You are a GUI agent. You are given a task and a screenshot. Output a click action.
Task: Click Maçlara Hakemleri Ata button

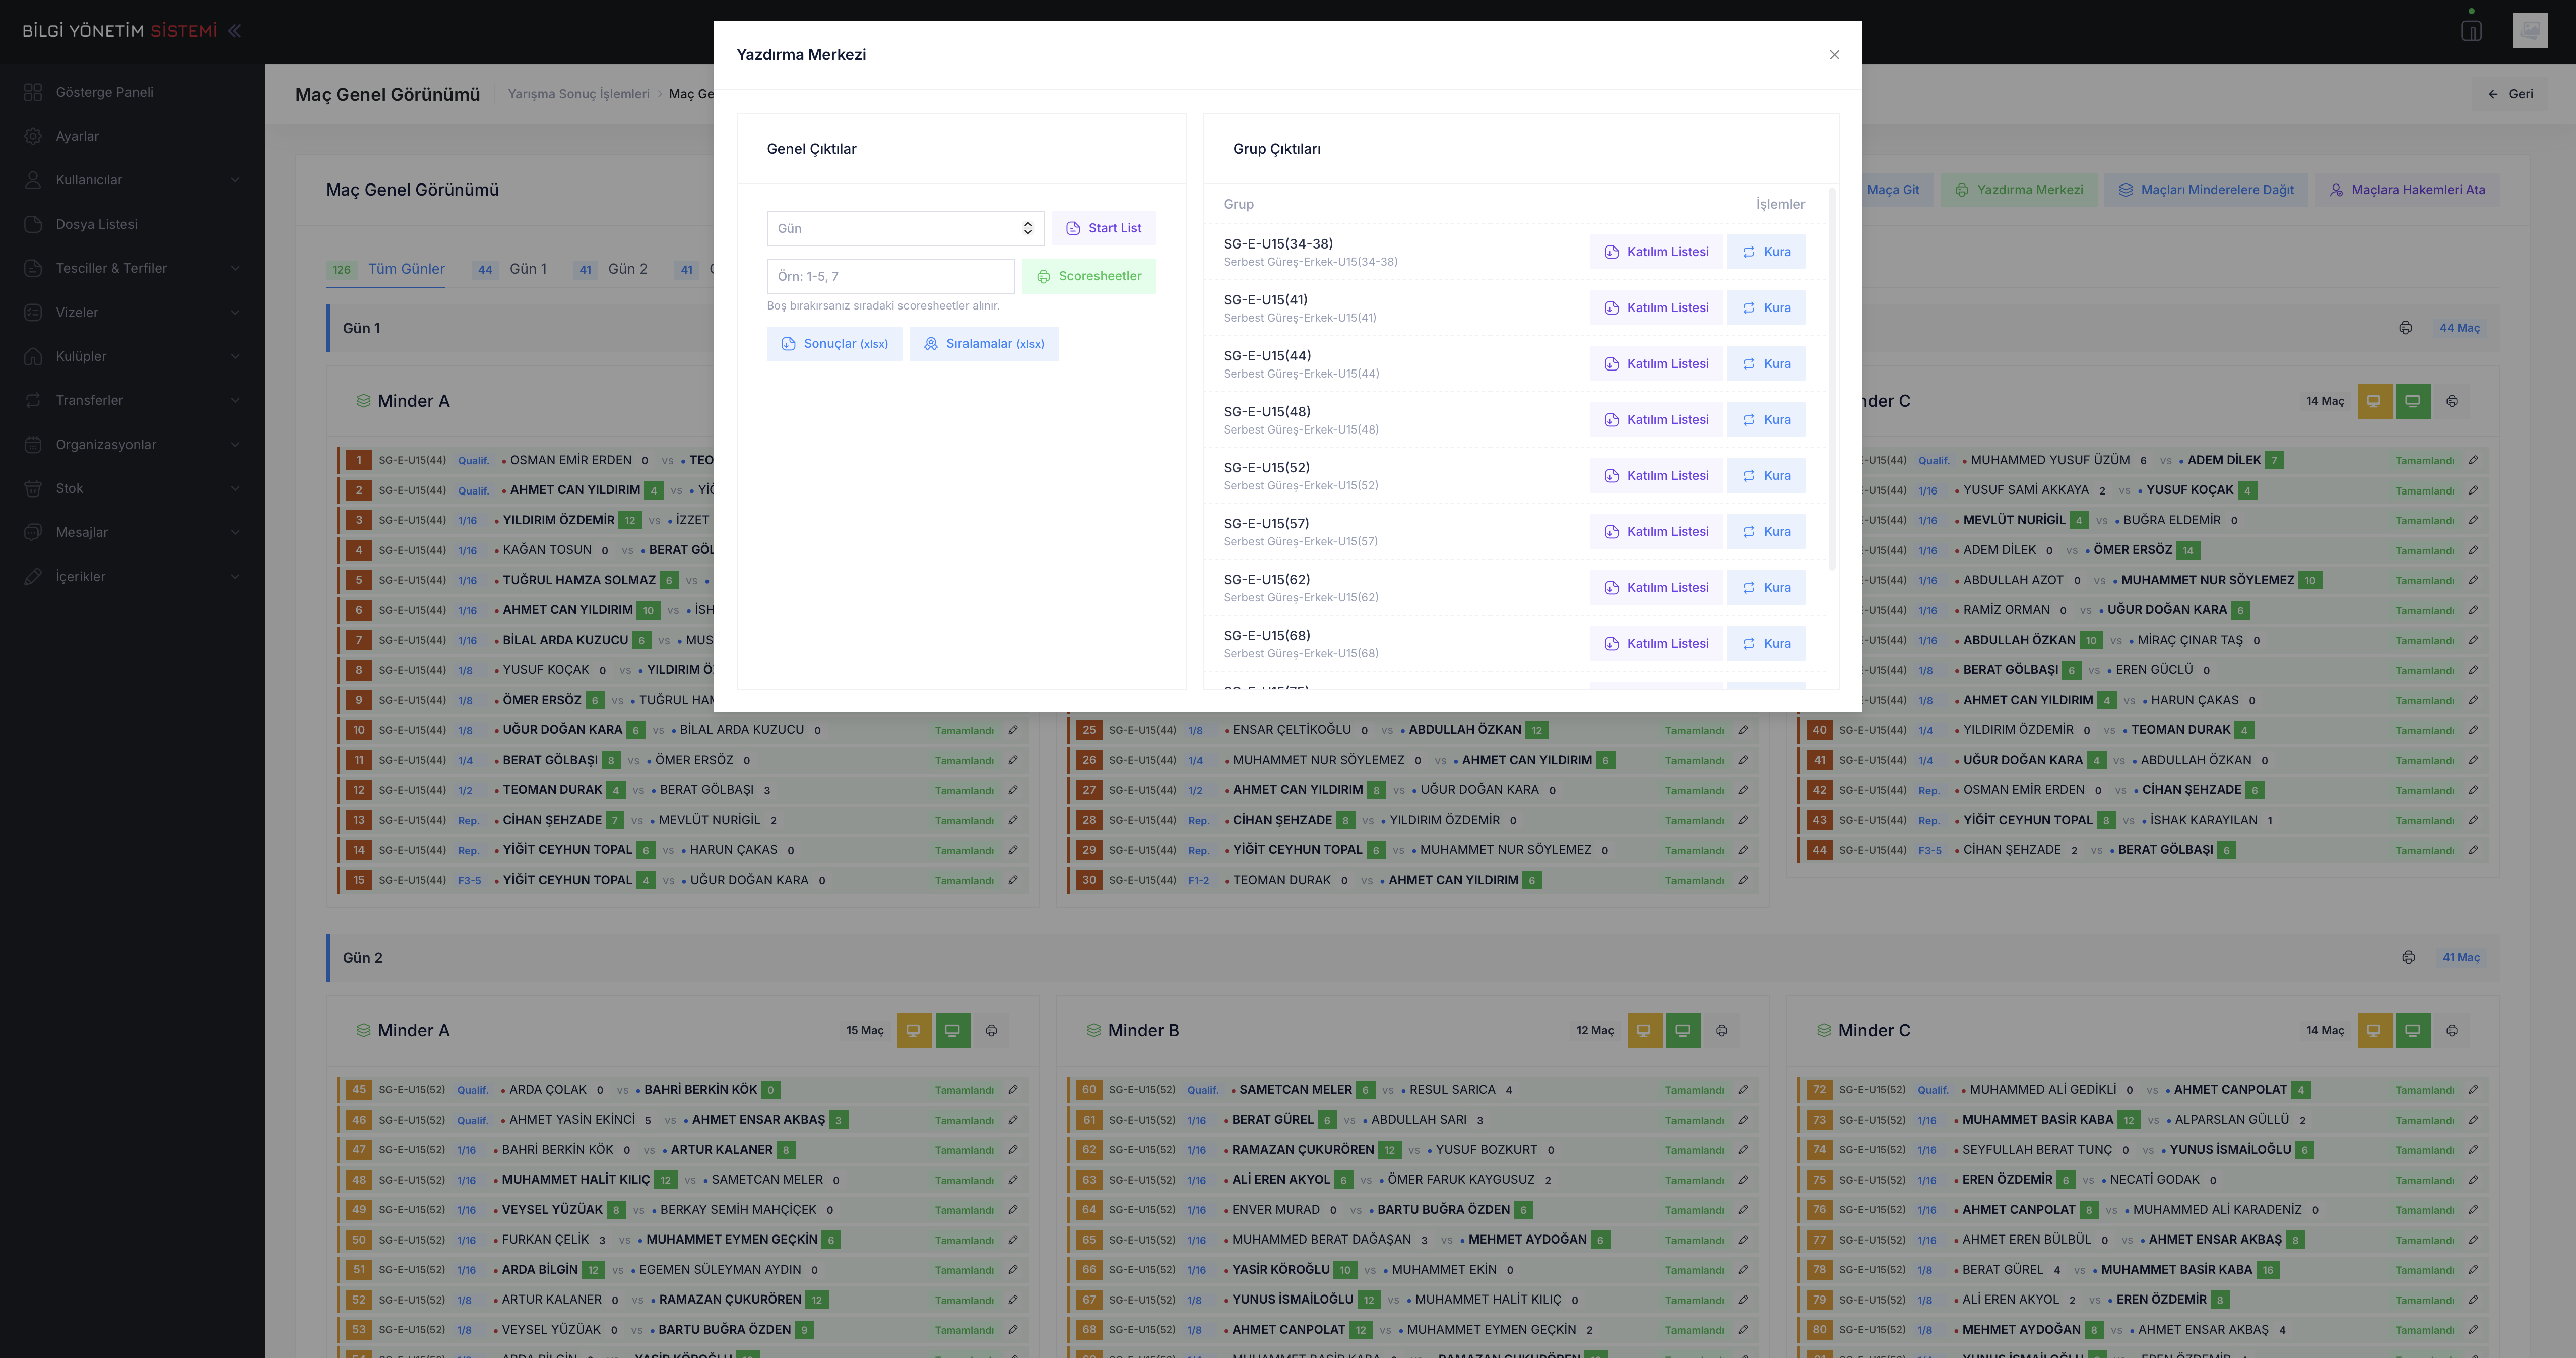[x=2407, y=190]
